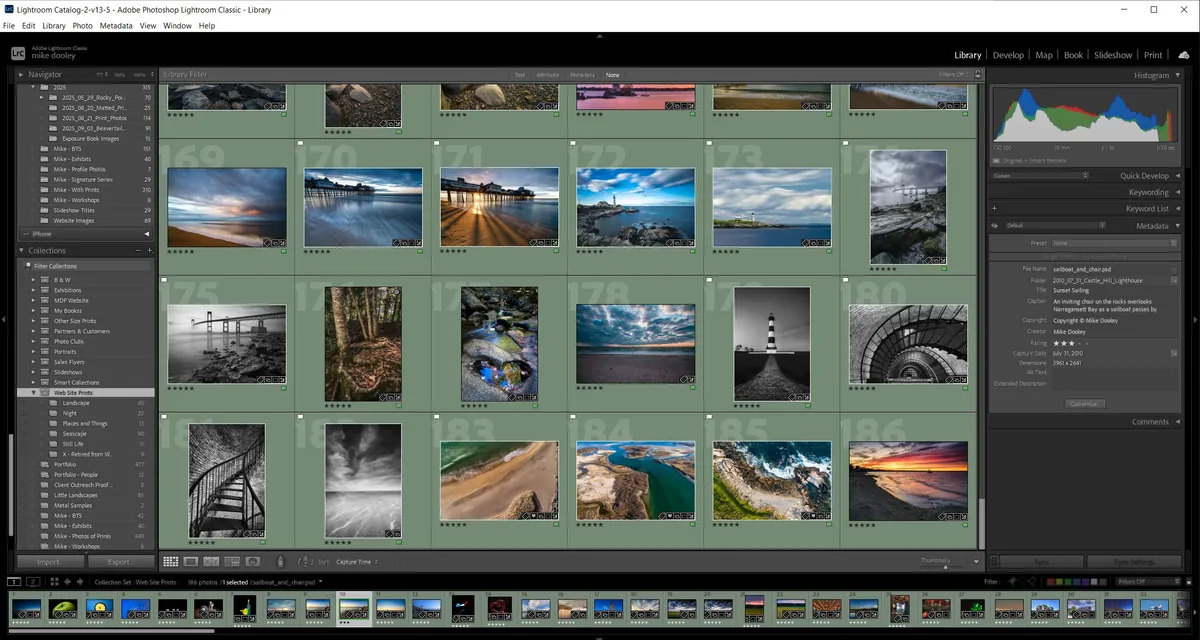Image resolution: width=1200 pixels, height=640 pixels.
Task: Click the sort direction icon in toolbar
Action: (x=307, y=561)
